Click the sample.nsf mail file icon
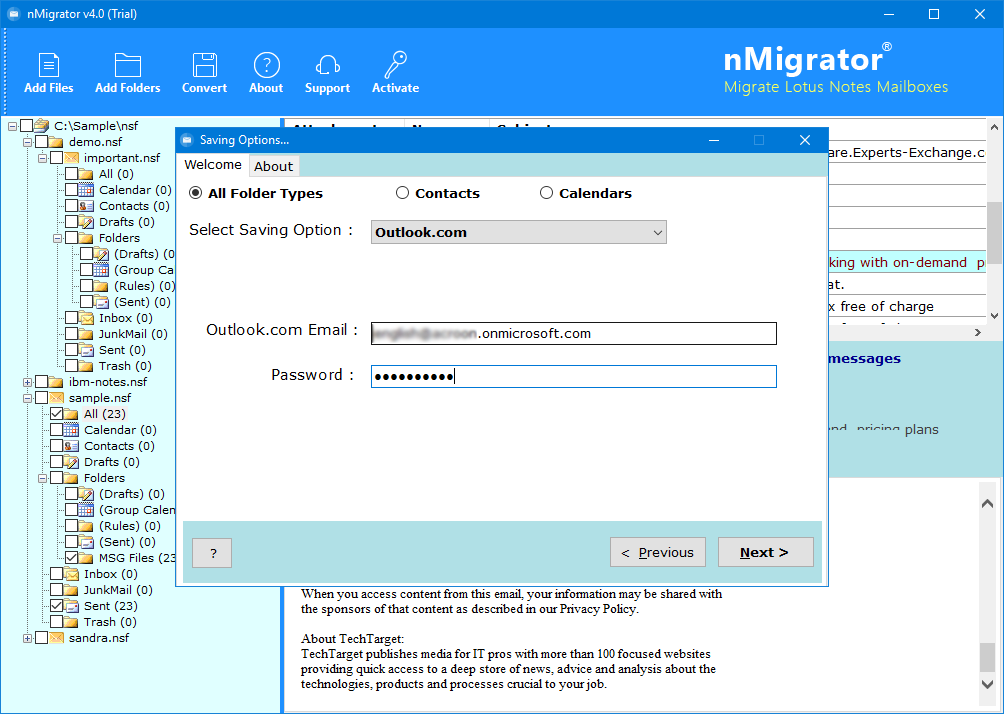 click(57, 398)
